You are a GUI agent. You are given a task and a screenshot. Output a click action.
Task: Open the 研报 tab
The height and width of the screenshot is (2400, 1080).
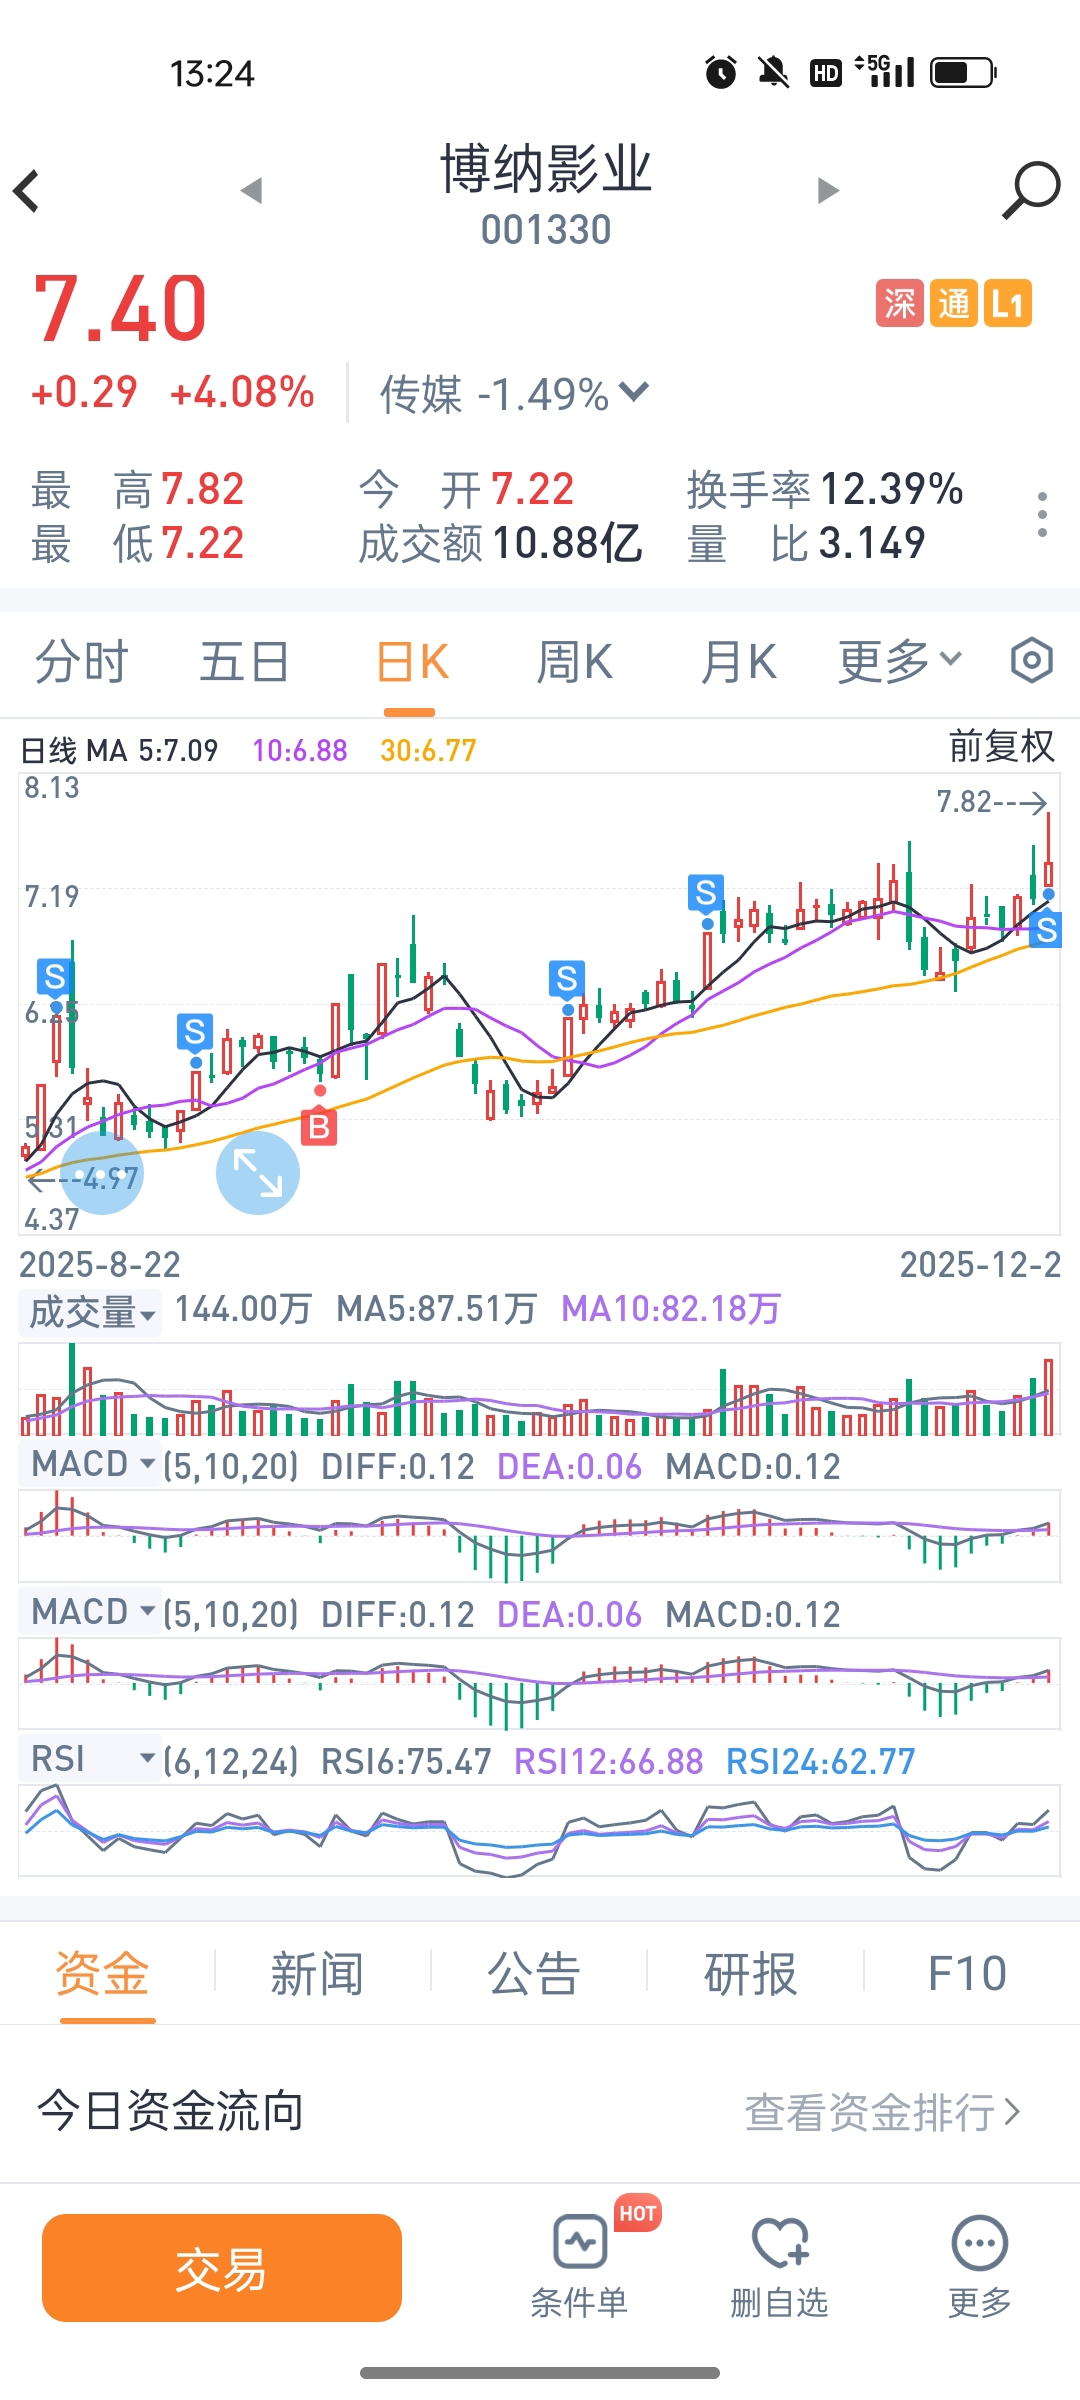751,1974
